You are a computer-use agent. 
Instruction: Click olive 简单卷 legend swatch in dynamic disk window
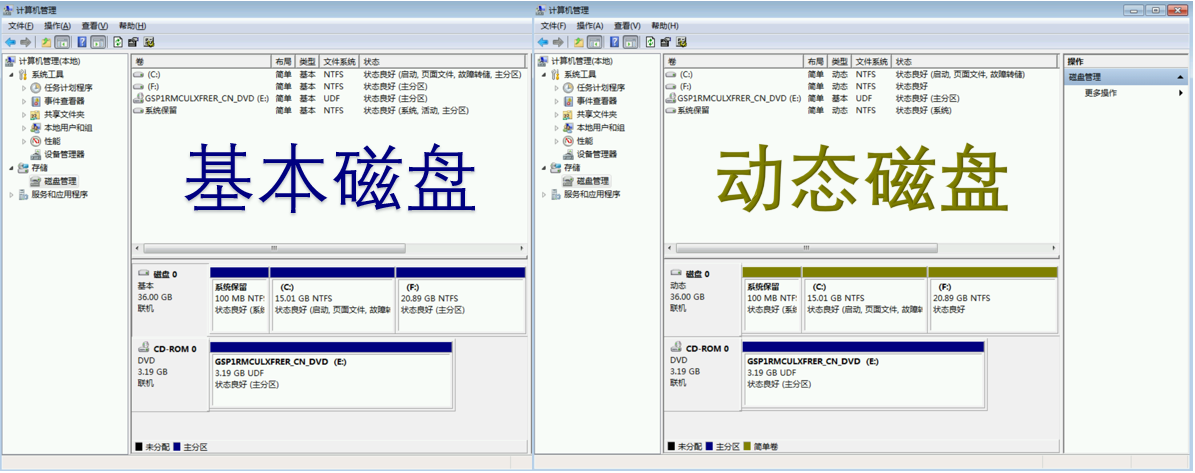[747, 446]
